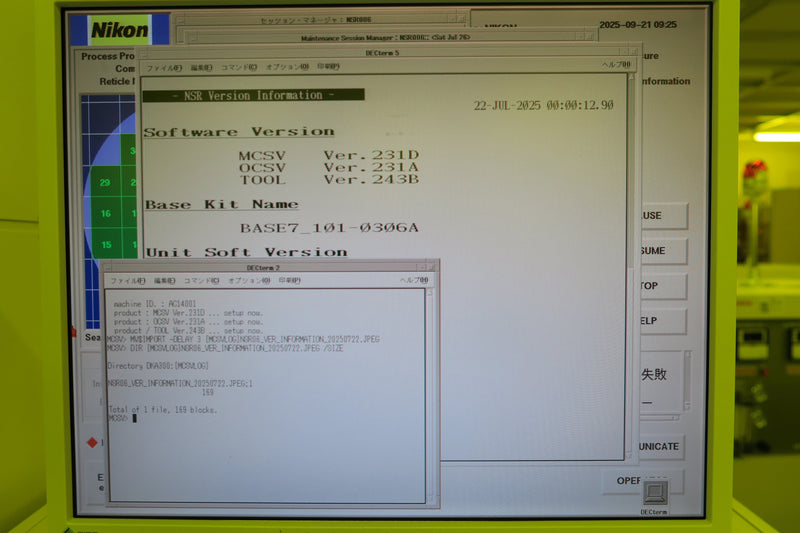Click the partially hidden SUME button

[x=663, y=250]
